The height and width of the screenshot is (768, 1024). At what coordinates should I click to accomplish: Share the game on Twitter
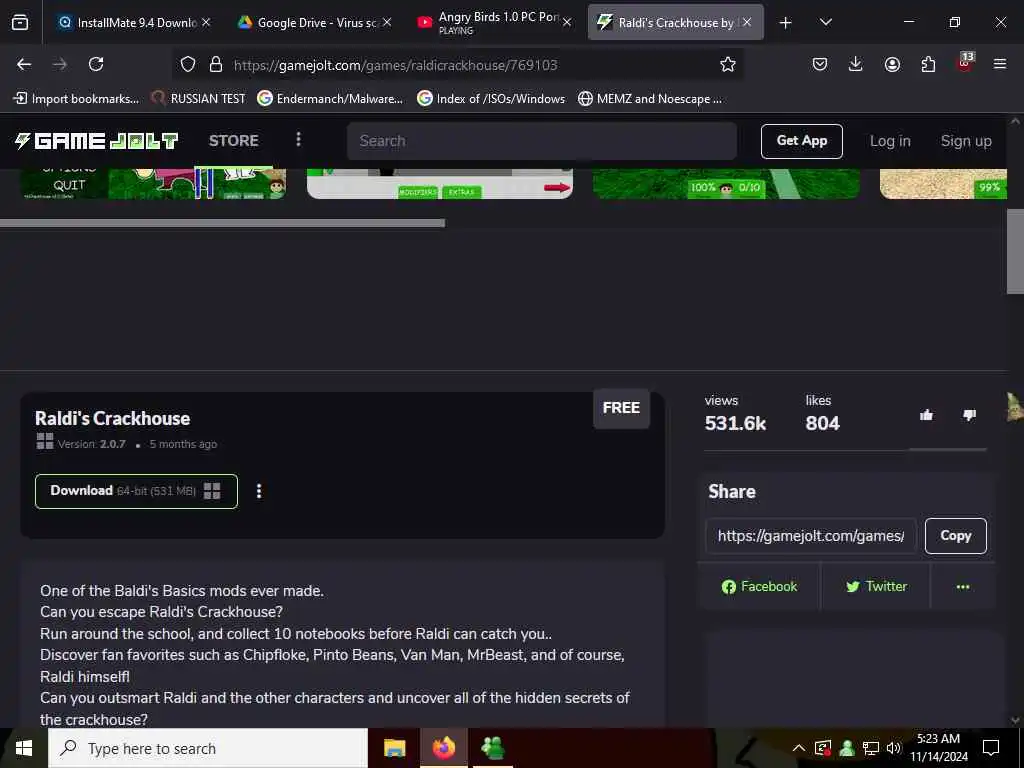click(876, 586)
